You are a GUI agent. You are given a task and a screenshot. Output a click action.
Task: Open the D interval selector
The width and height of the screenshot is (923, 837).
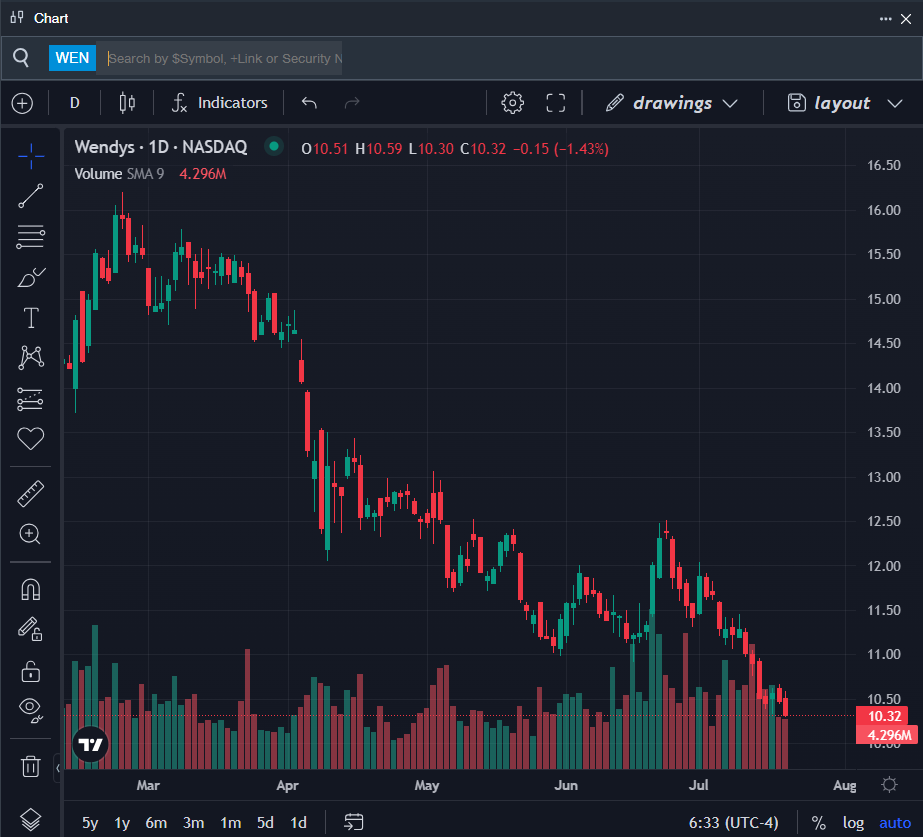coord(75,104)
